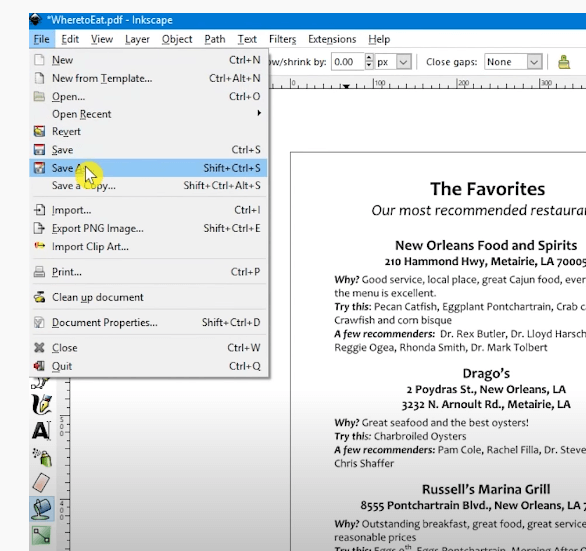The width and height of the screenshot is (586, 551).
Task: Click the Clean up document icon
Action: pos(39,297)
